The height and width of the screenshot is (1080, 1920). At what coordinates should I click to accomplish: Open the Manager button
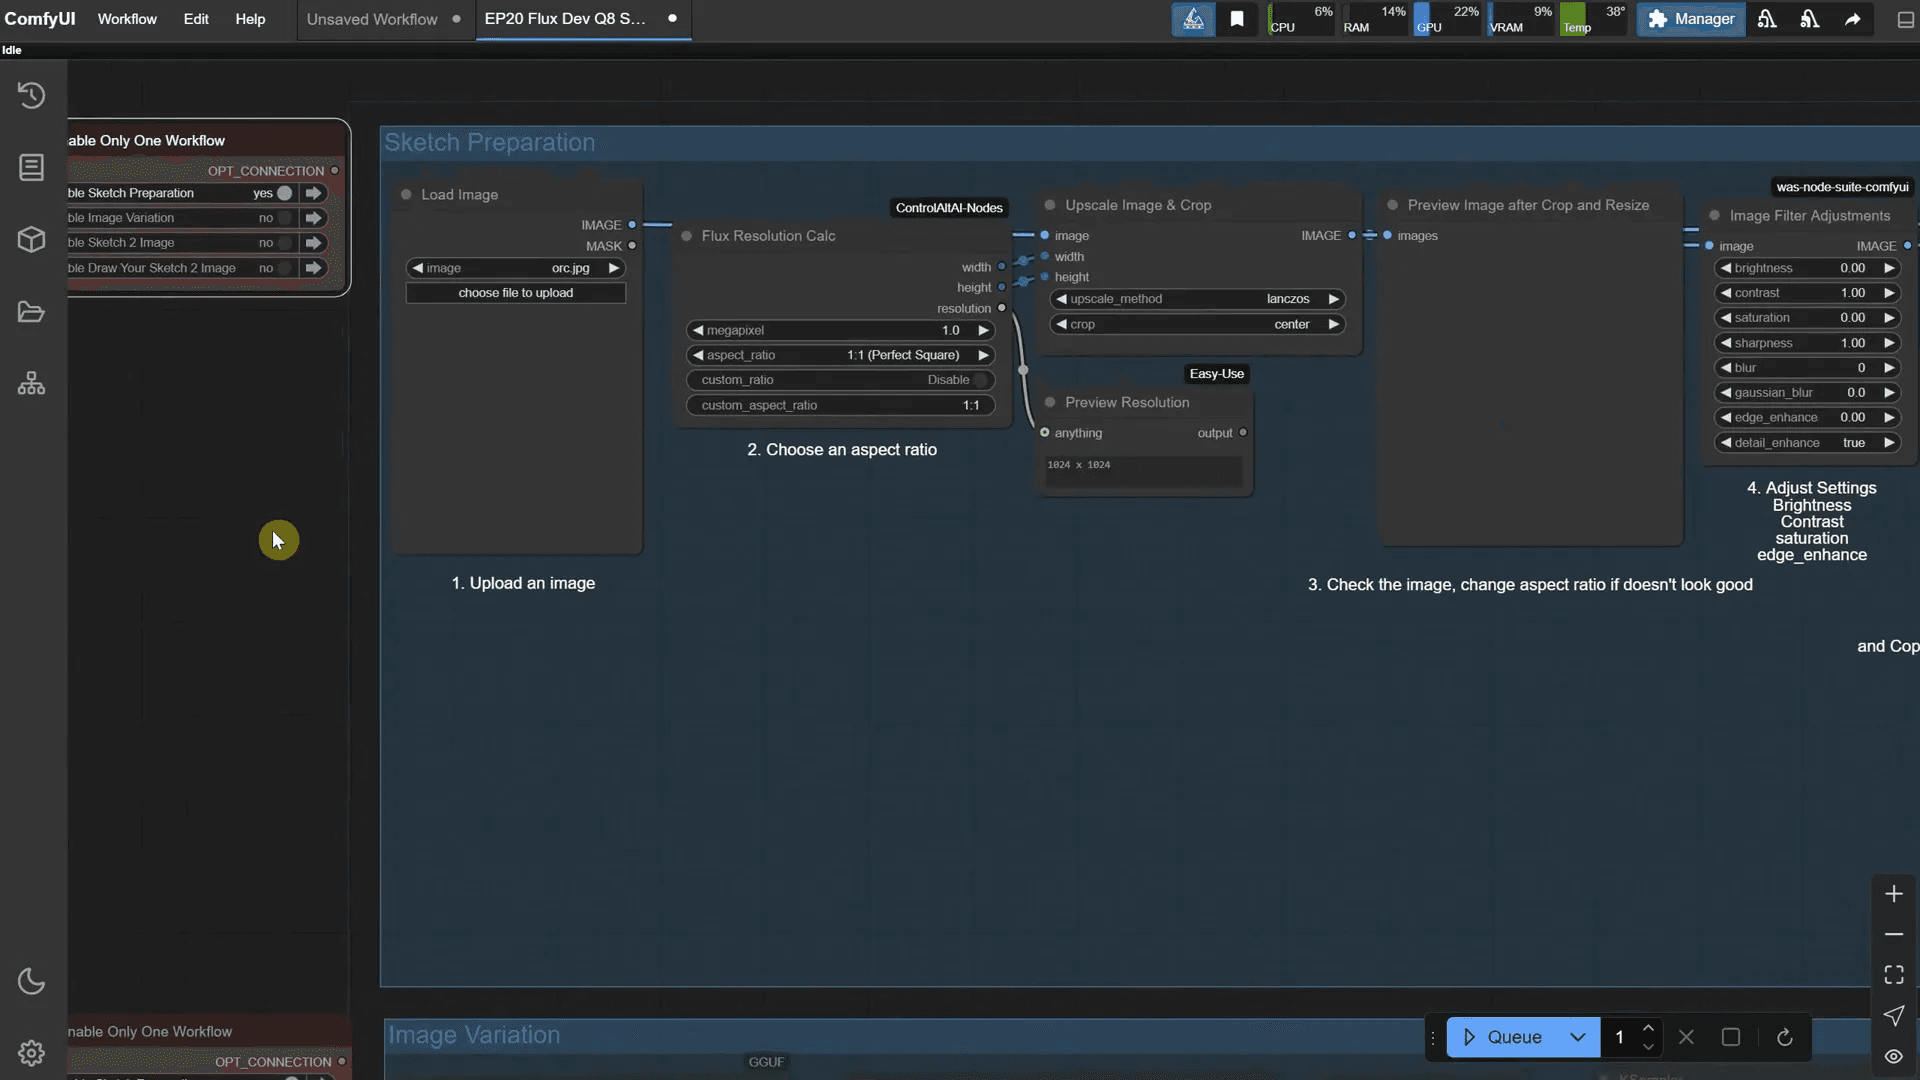coord(1691,19)
